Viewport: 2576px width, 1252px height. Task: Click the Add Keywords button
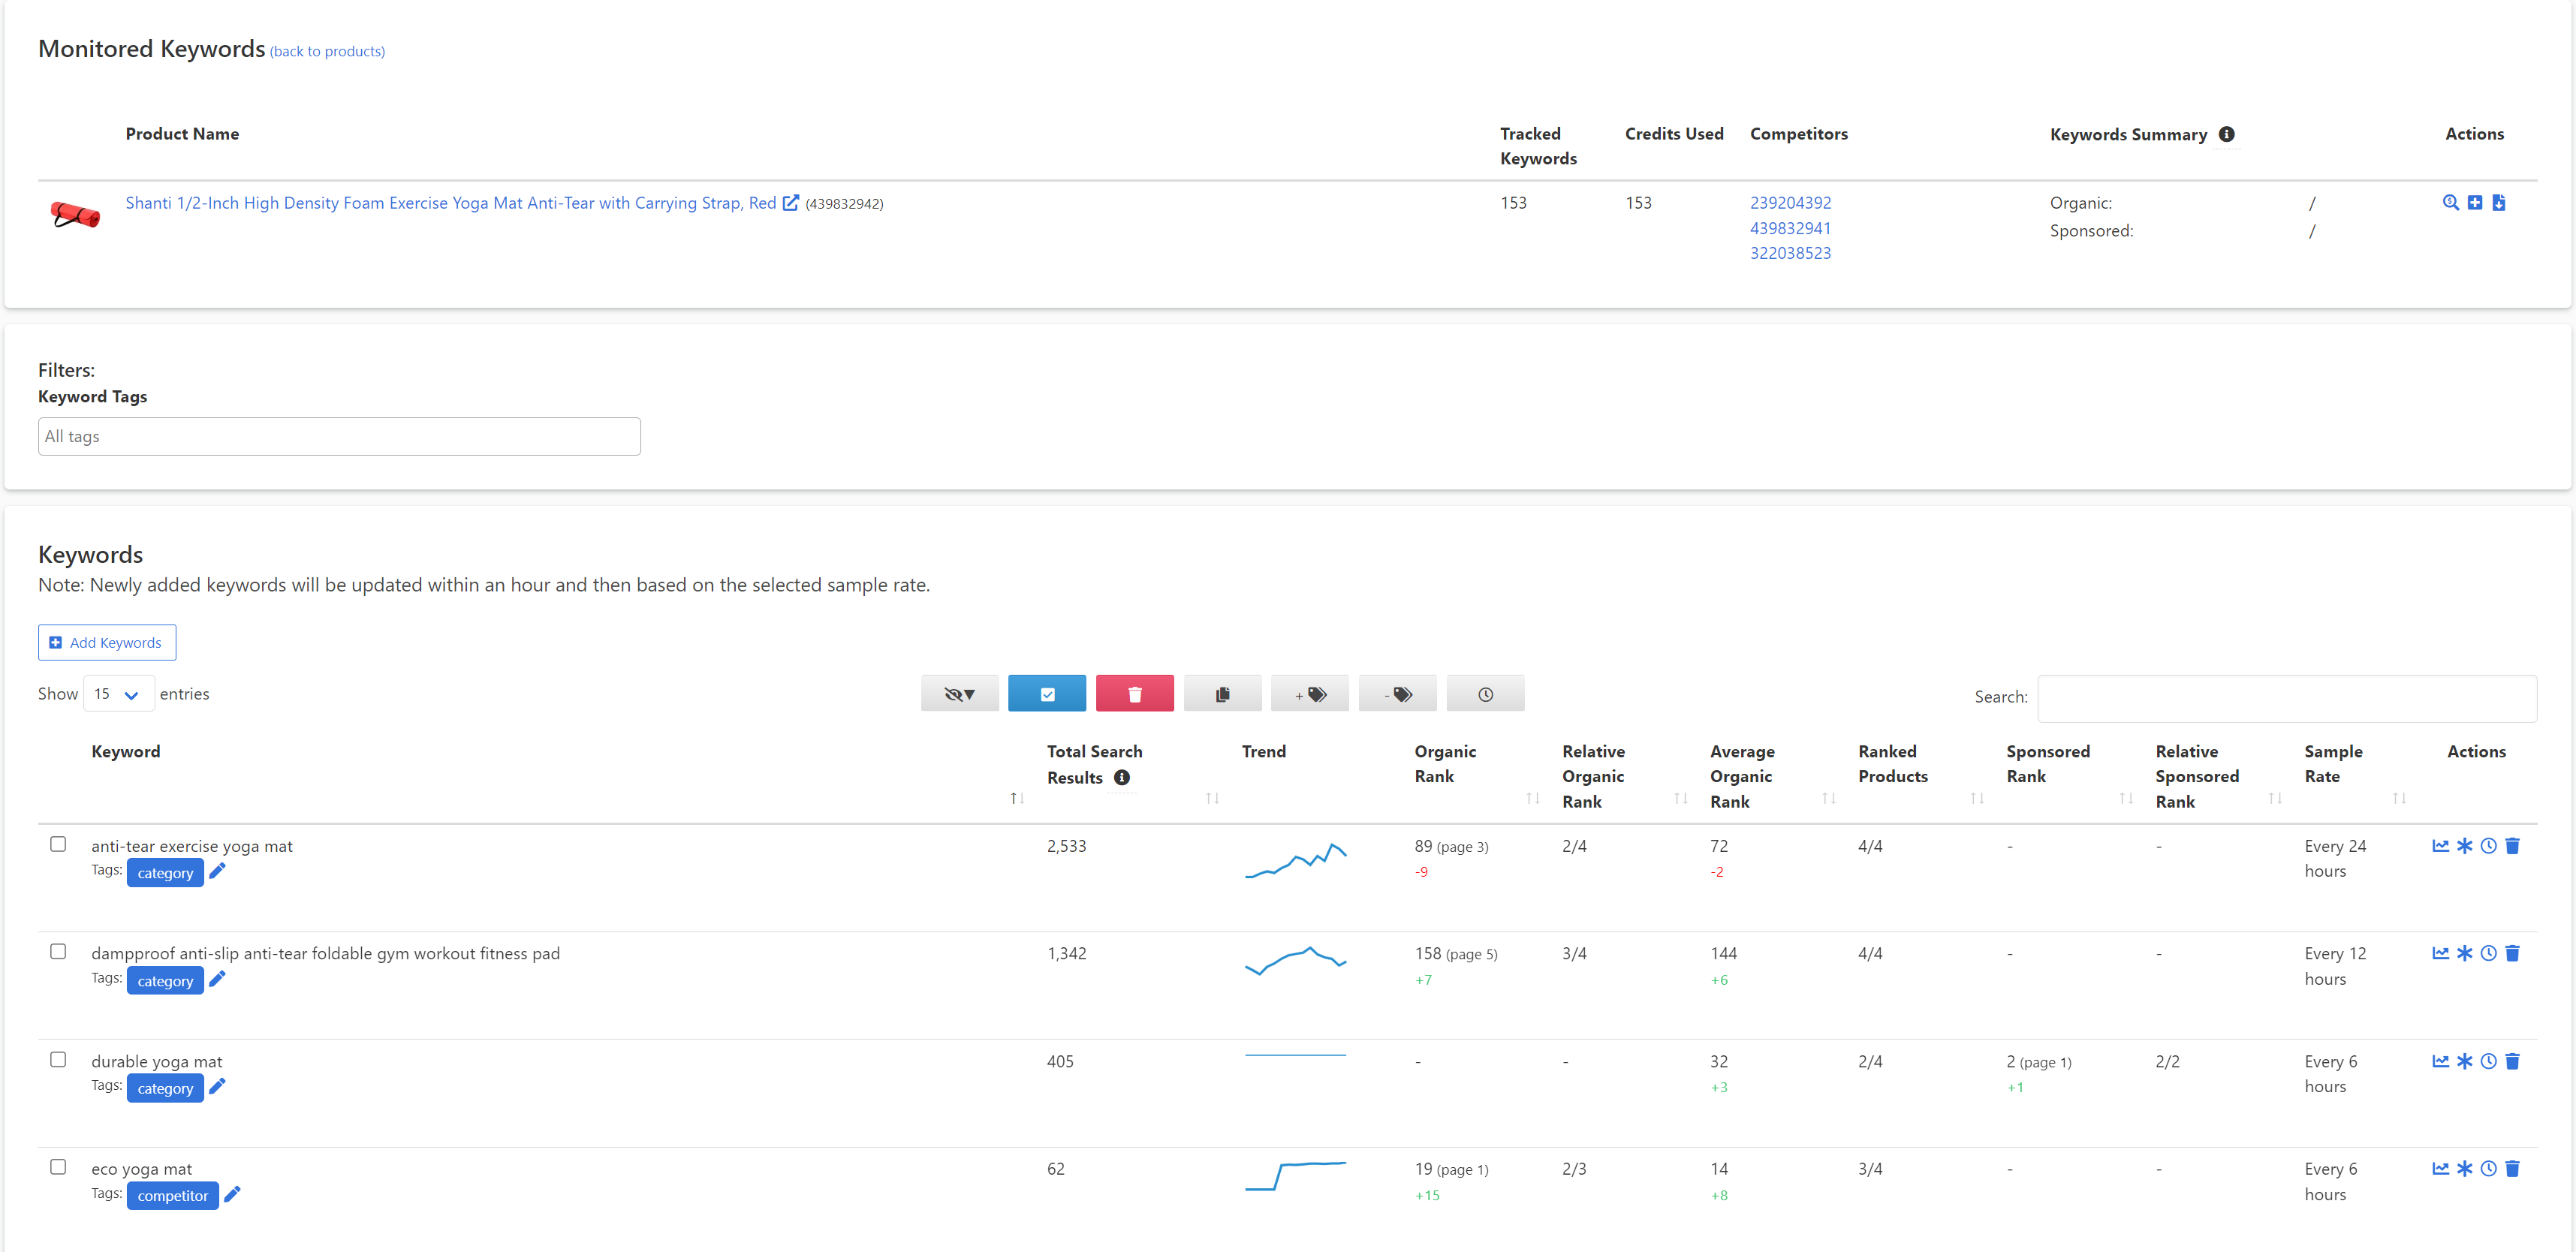point(107,642)
